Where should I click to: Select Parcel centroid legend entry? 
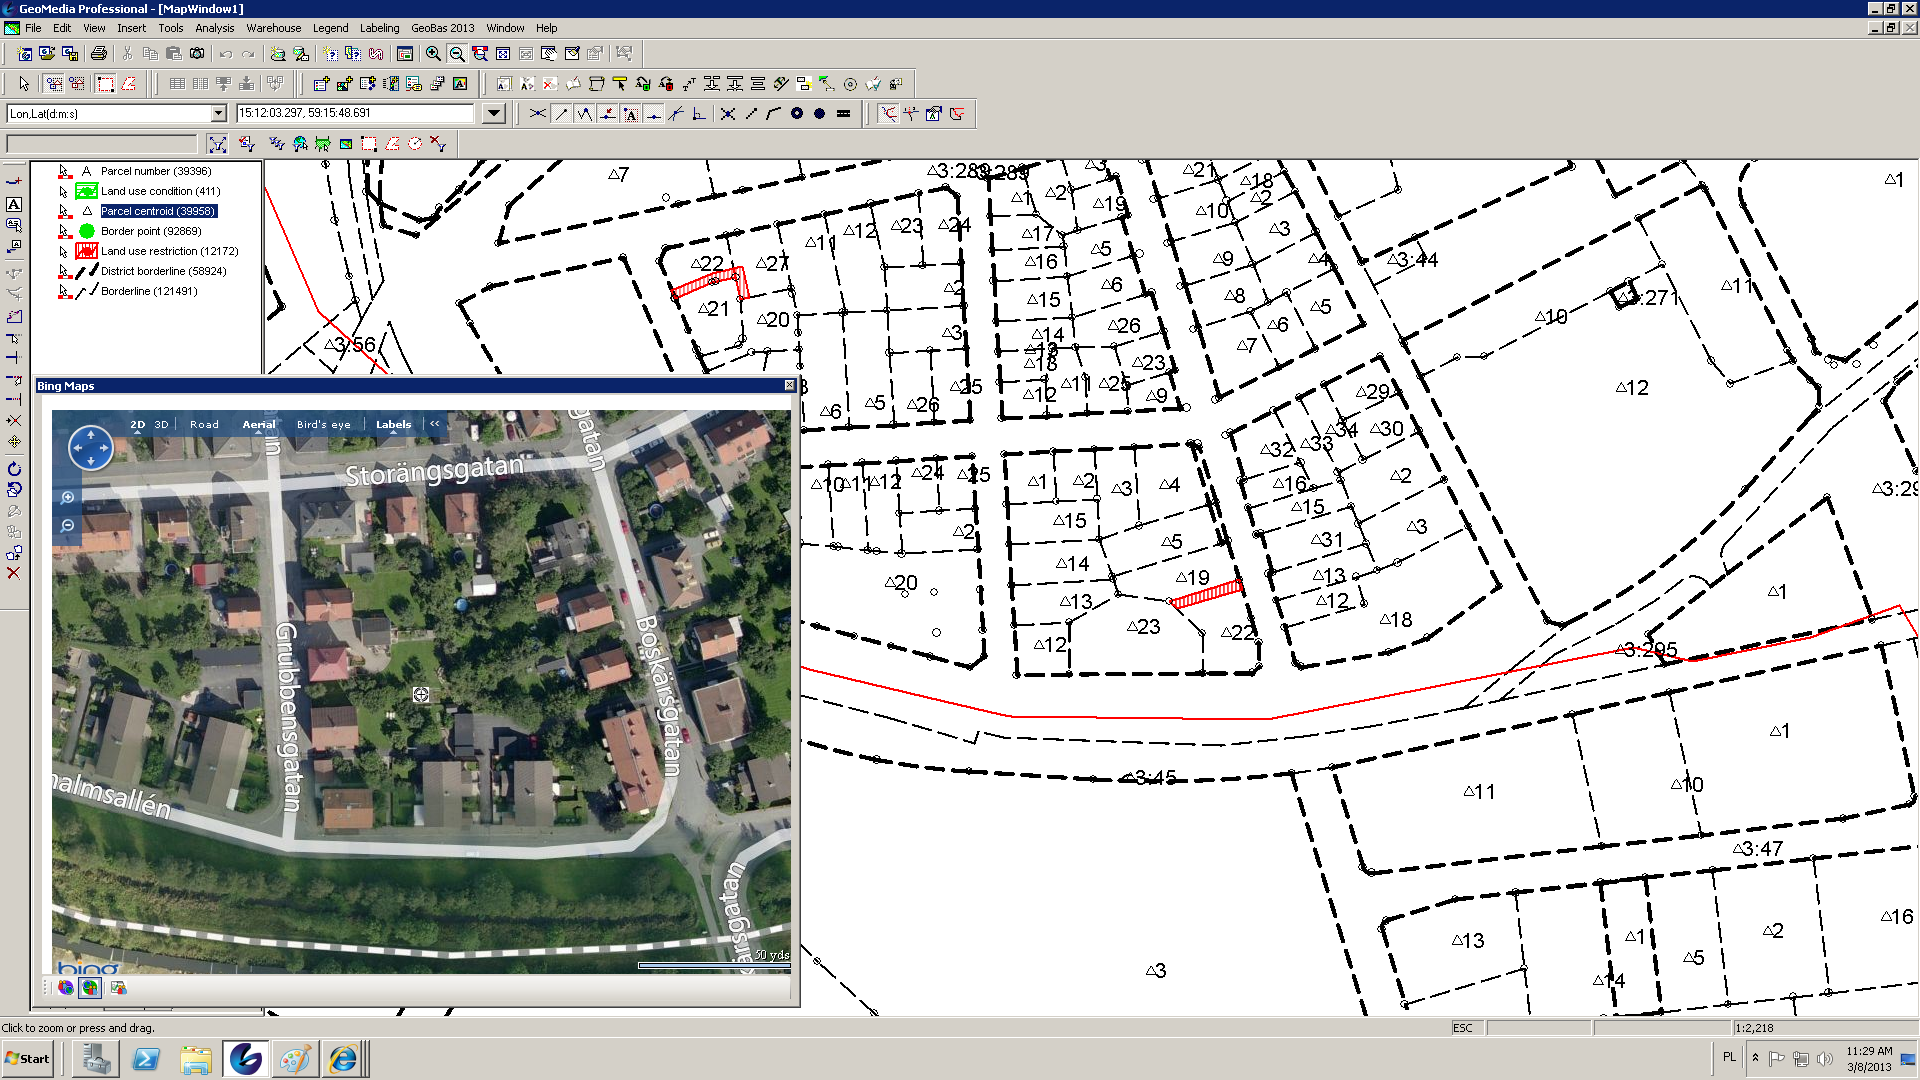coord(158,211)
